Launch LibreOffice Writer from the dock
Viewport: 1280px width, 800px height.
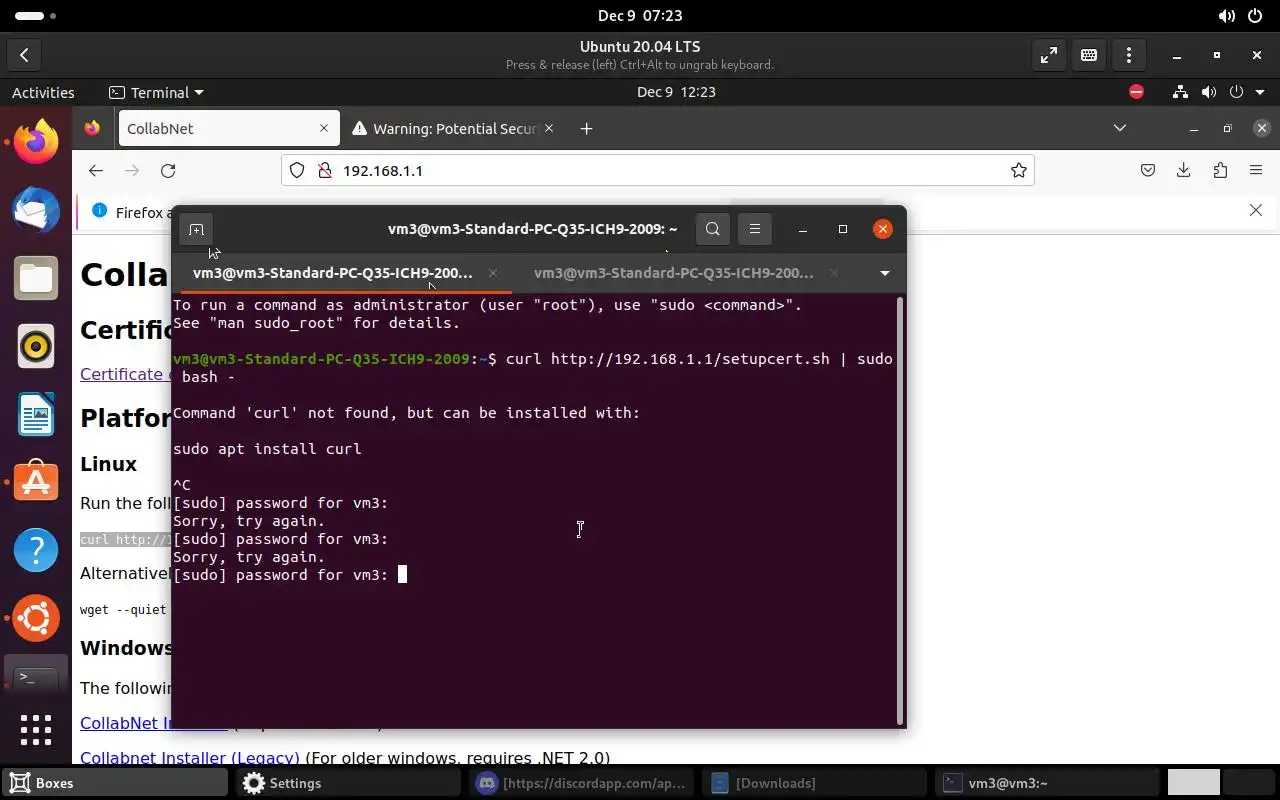tap(36, 414)
